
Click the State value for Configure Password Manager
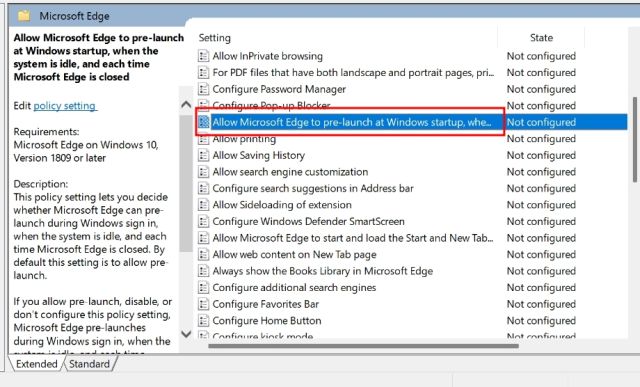click(x=541, y=89)
